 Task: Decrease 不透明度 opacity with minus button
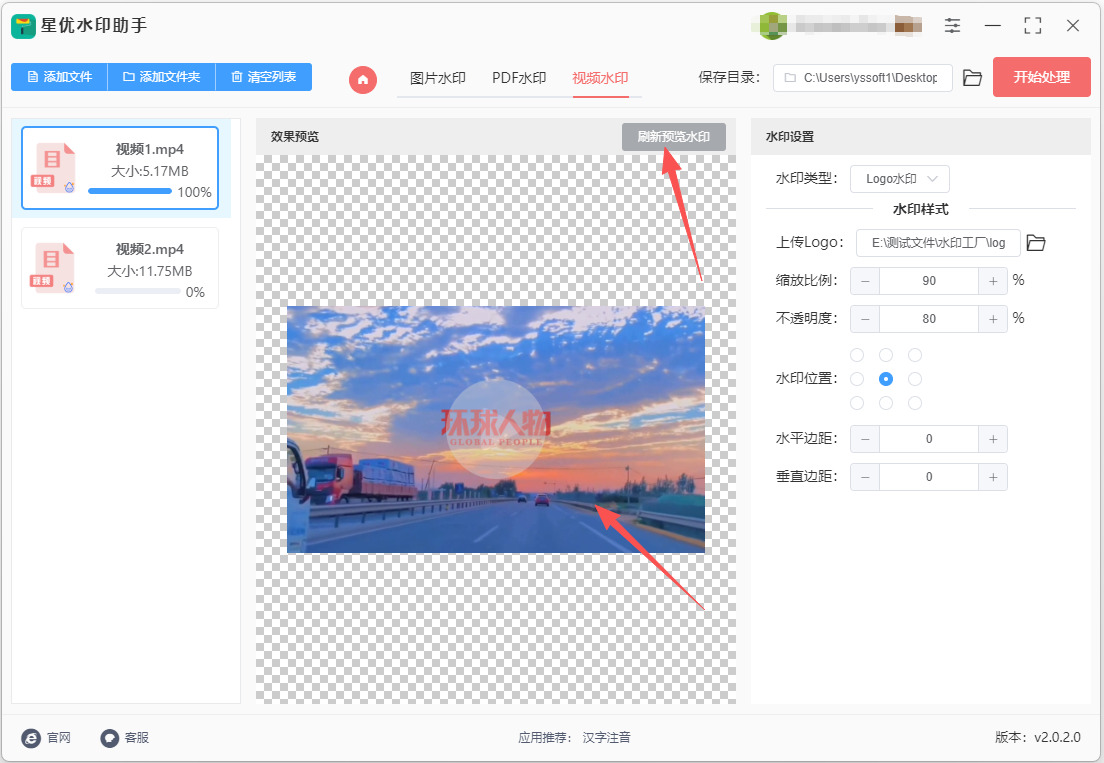[x=865, y=319]
